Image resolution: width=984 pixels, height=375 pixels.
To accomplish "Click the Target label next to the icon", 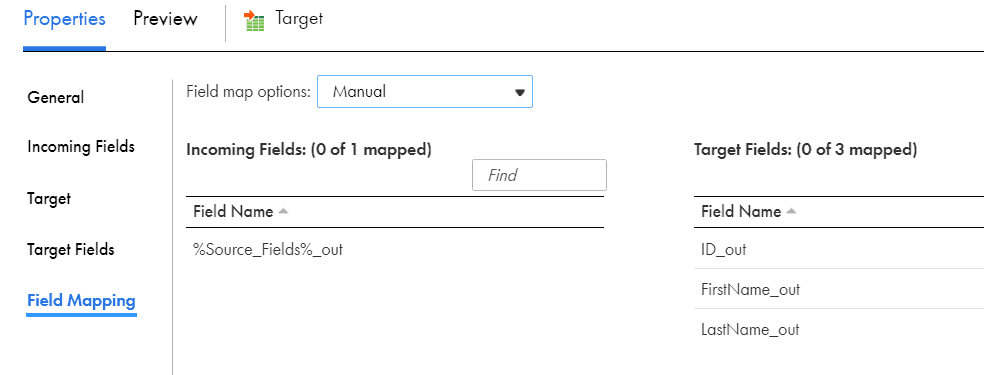I will pos(299,19).
